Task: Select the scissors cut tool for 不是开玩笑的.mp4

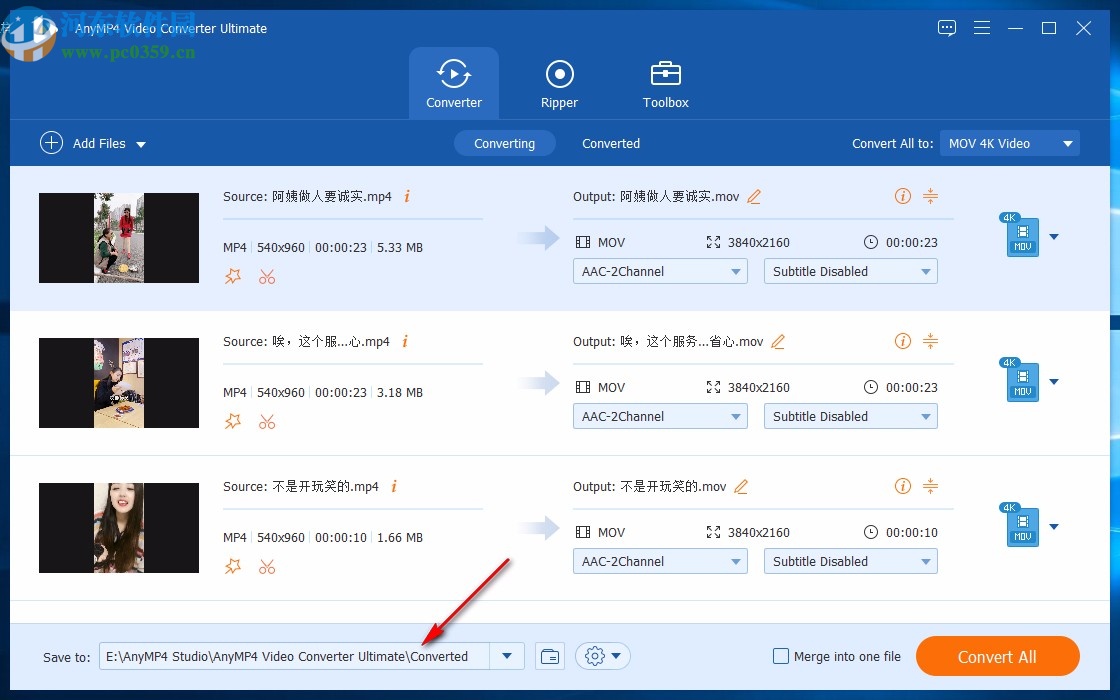Action: [x=267, y=566]
